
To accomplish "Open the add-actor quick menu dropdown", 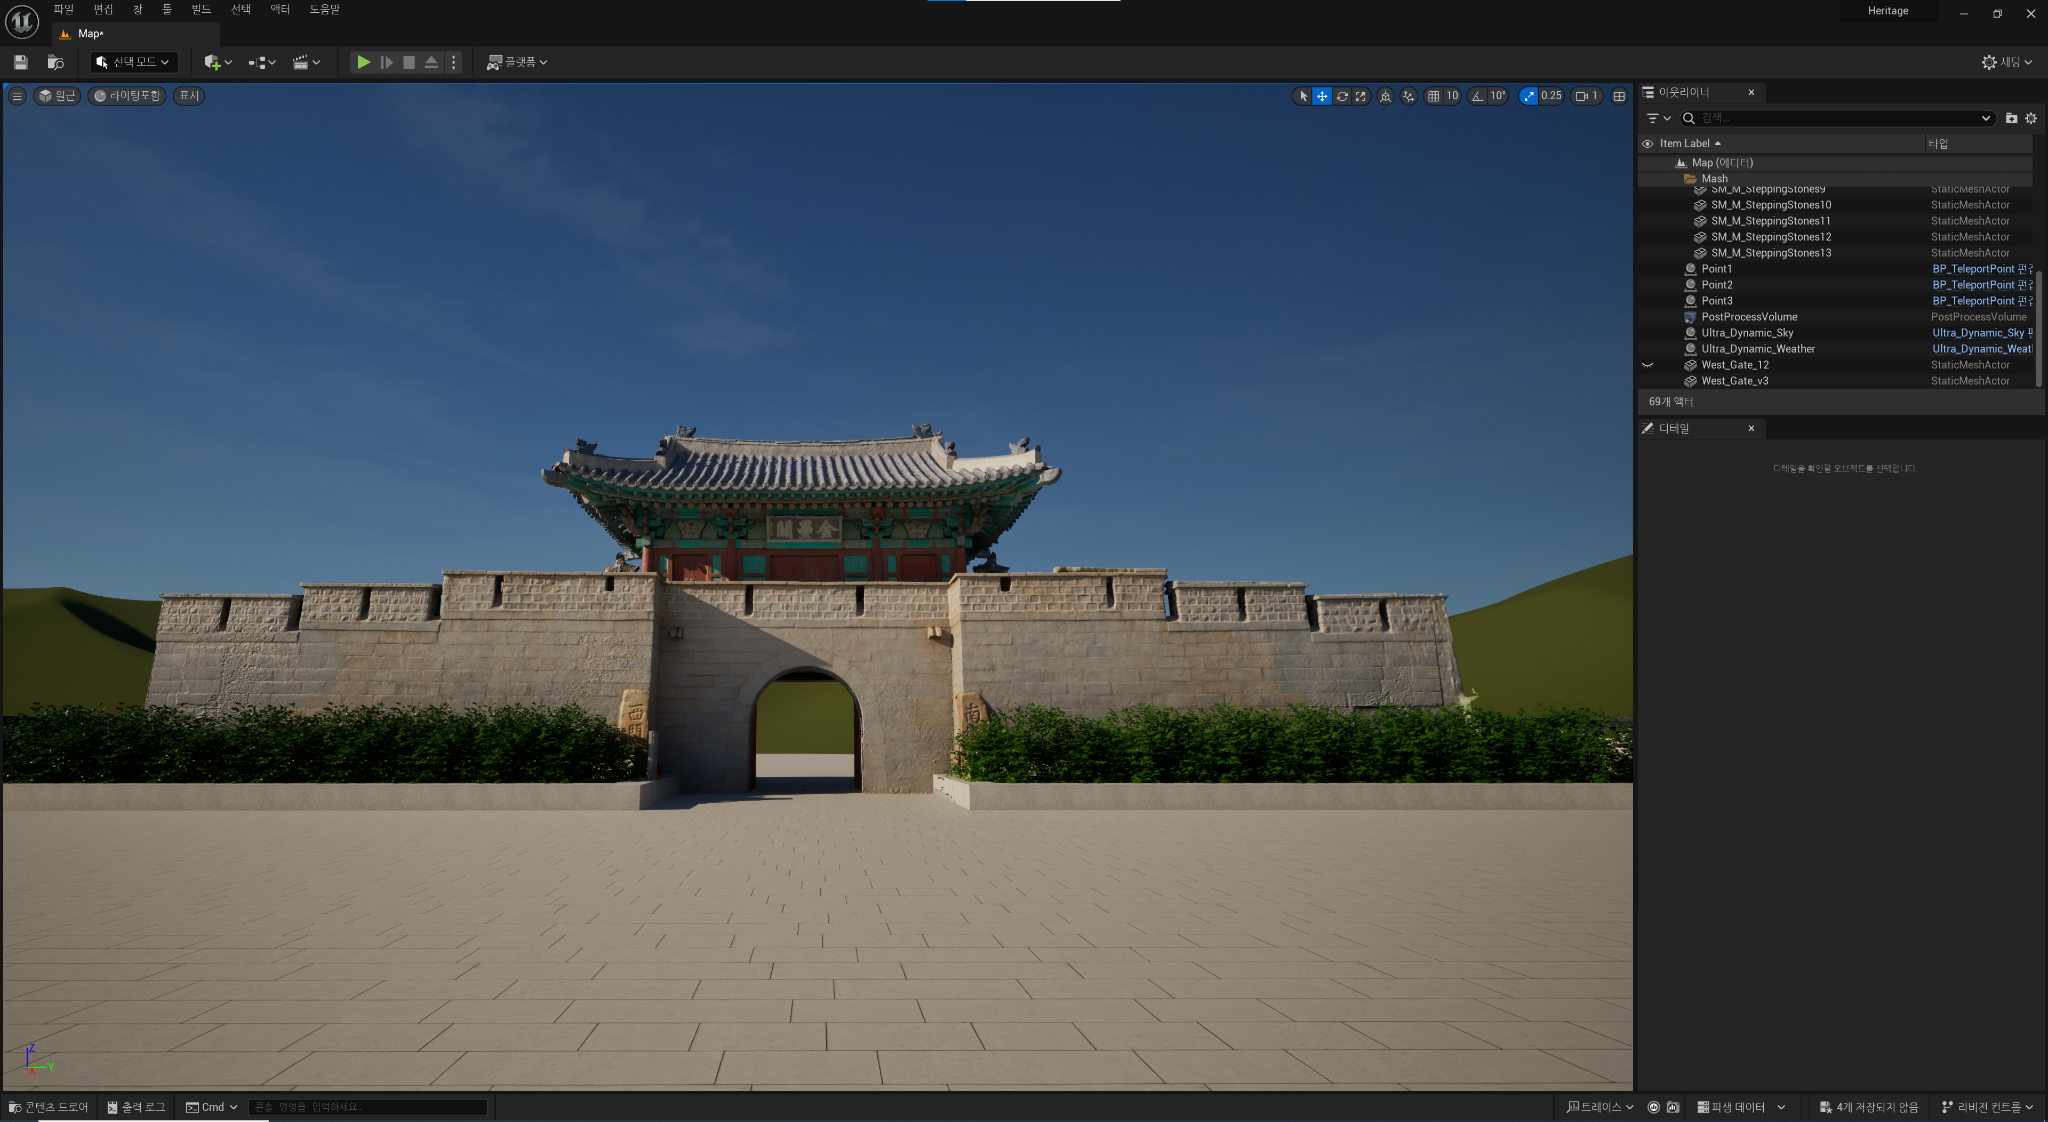I will point(218,62).
